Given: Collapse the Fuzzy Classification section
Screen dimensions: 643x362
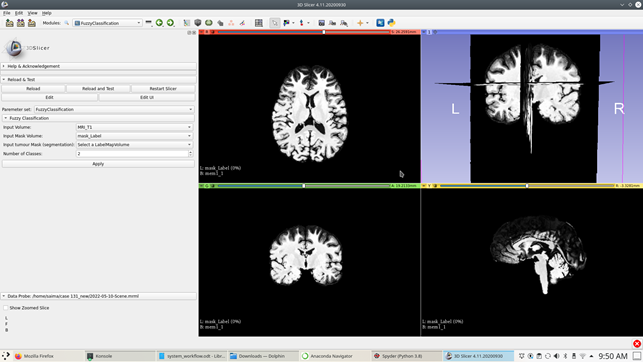Looking at the screenshot, I should point(98,118).
